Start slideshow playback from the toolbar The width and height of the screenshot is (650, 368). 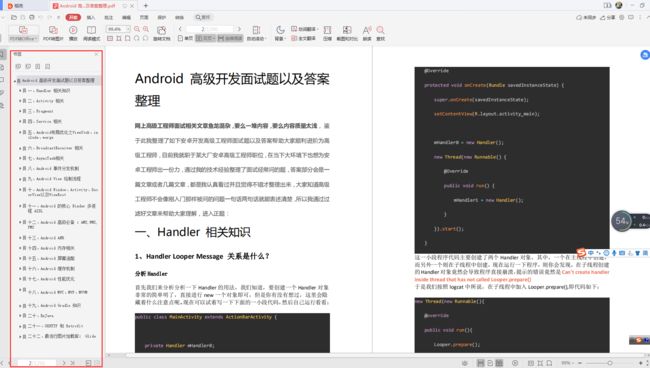tap(73, 33)
